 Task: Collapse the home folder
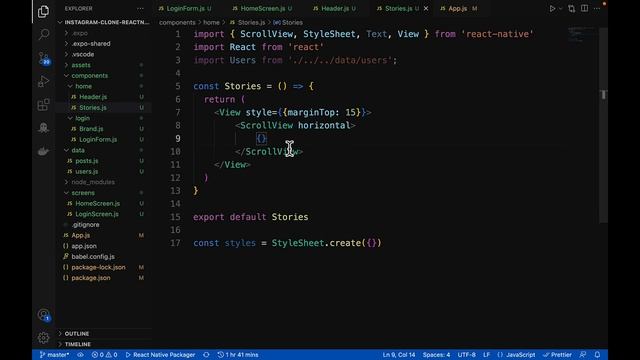pos(83,86)
